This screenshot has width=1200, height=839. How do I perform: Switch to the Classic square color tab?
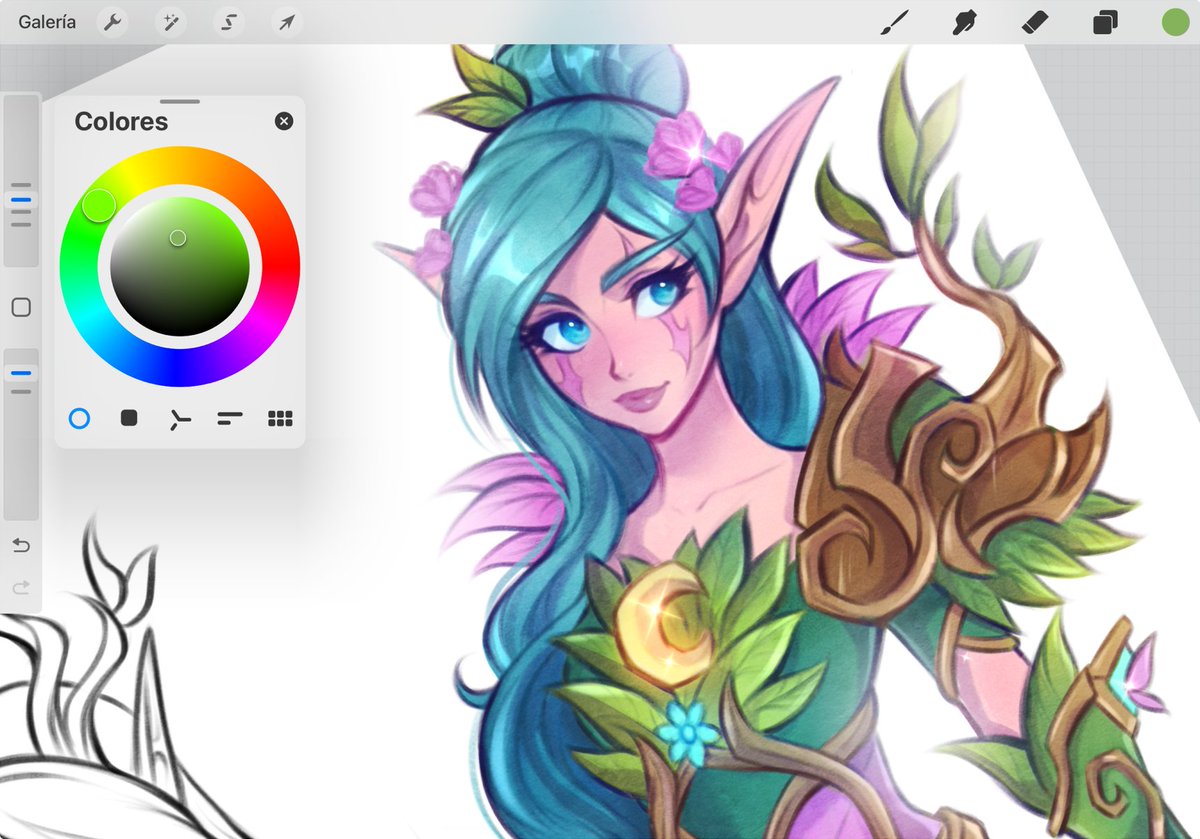[129, 418]
